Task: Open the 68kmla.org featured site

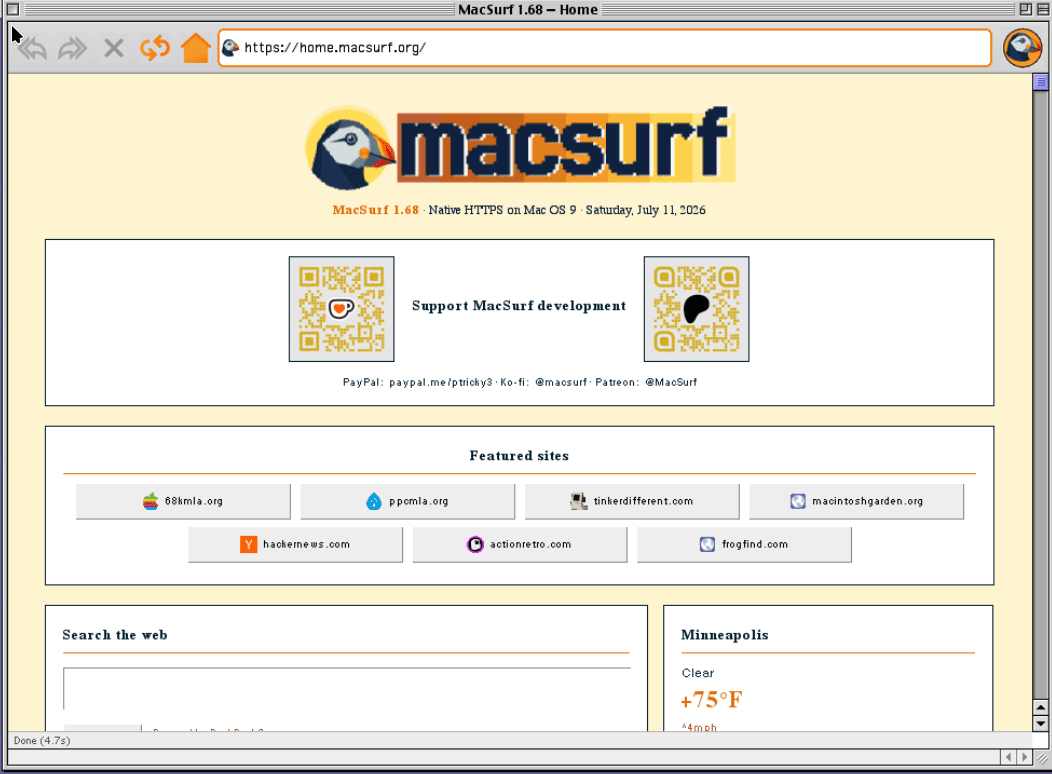Action: pyautogui.click(x=183, y=501)
